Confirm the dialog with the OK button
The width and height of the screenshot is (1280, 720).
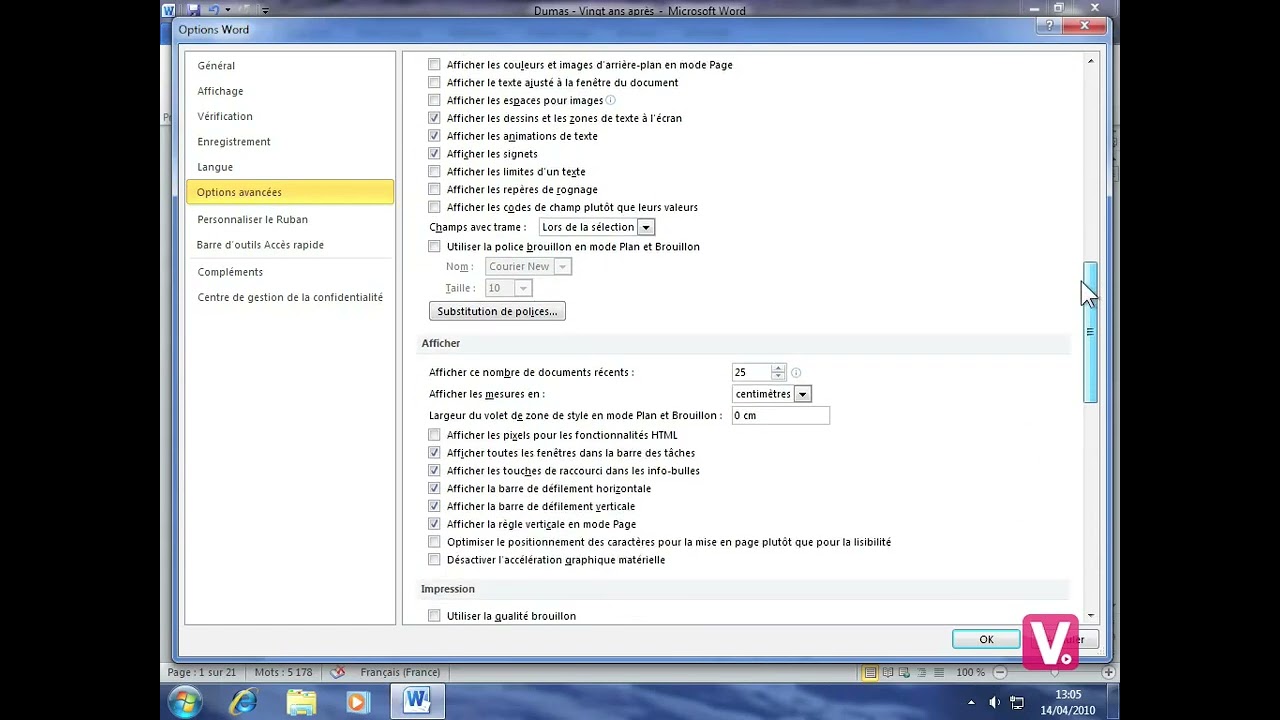(x=986, y=640)
